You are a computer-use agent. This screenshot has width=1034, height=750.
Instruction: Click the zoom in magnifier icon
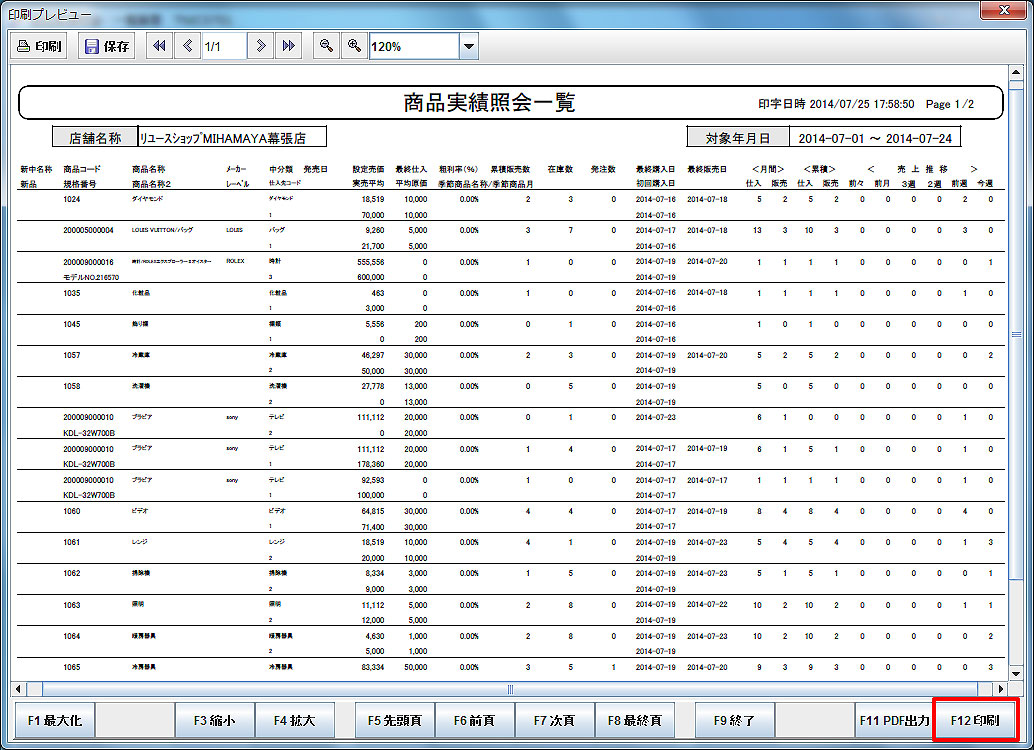point(353,46)
